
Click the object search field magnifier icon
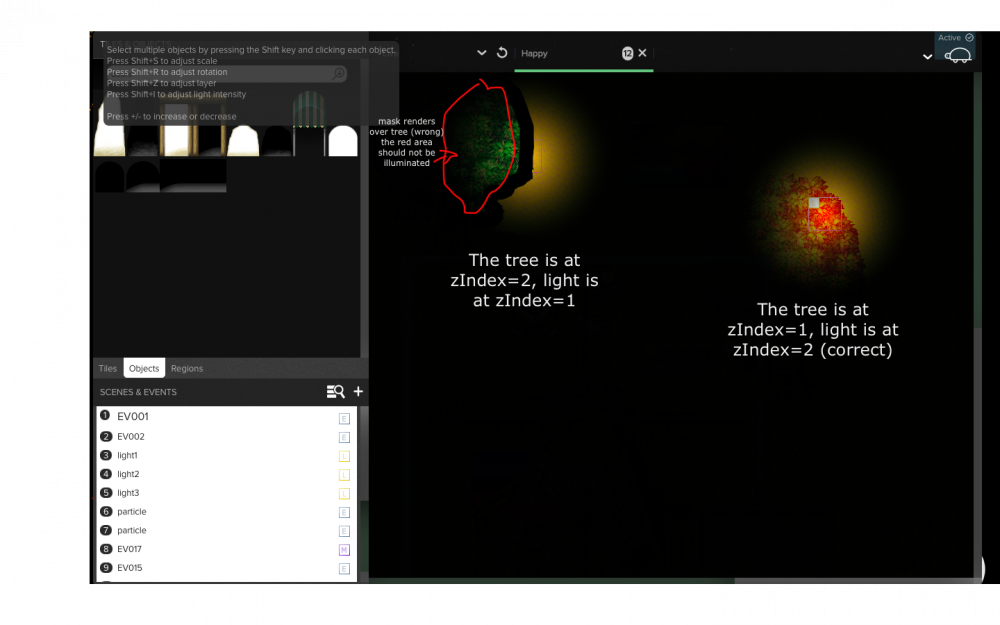tap(339, 73)
